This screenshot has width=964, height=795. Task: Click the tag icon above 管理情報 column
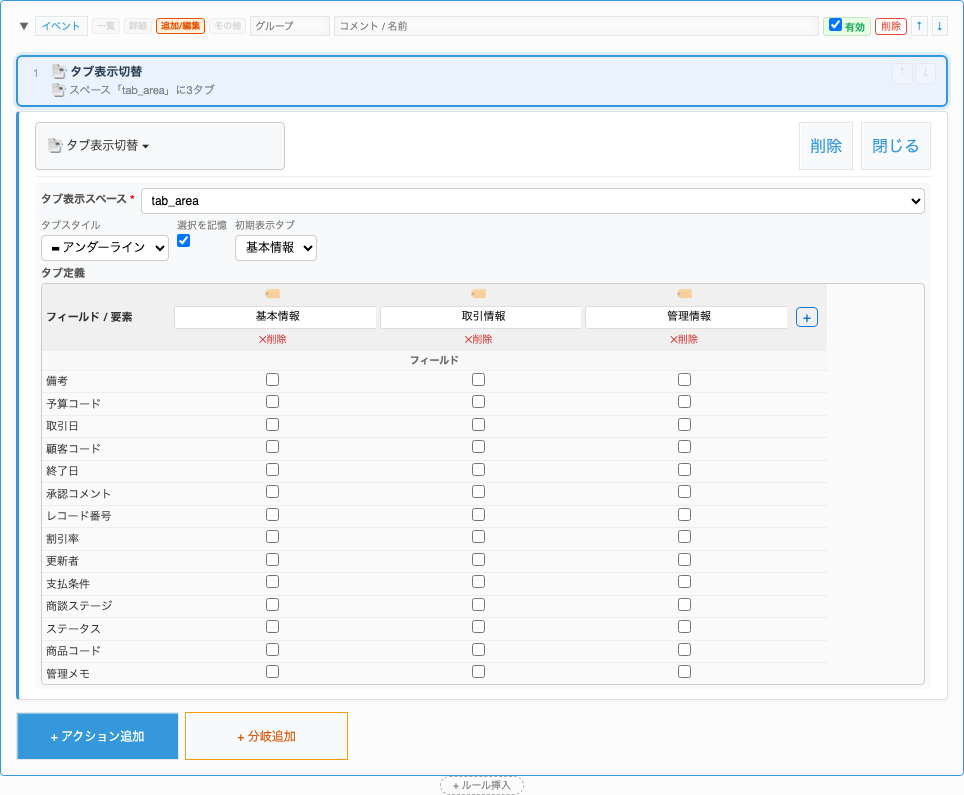click(x=684, y=293)
